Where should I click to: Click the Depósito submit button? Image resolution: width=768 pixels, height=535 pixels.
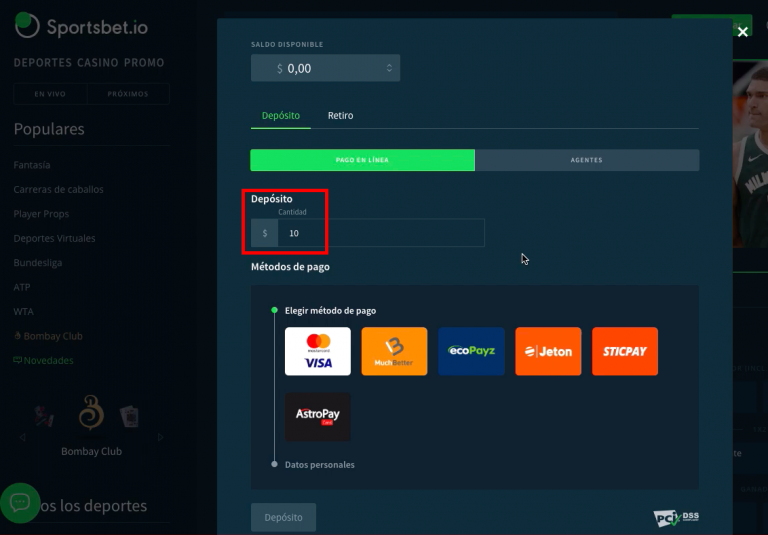[x=283, y=517]
